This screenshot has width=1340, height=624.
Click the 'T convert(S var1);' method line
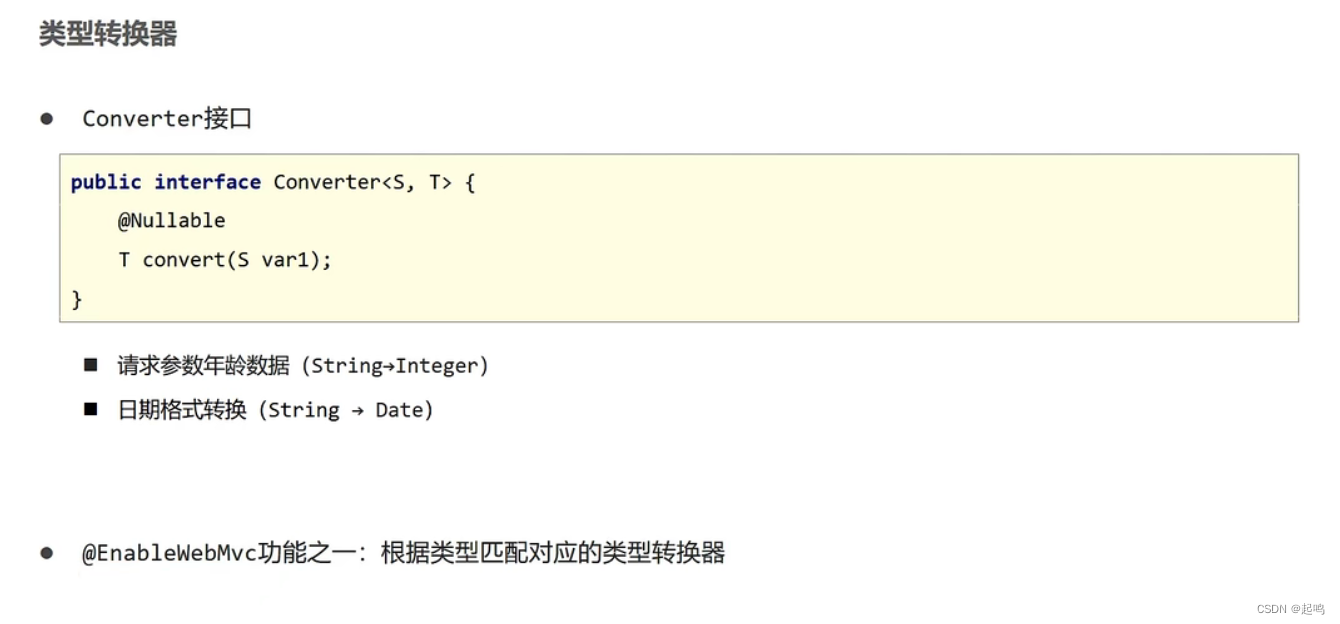pyautogui.click(x=224, y=260)
